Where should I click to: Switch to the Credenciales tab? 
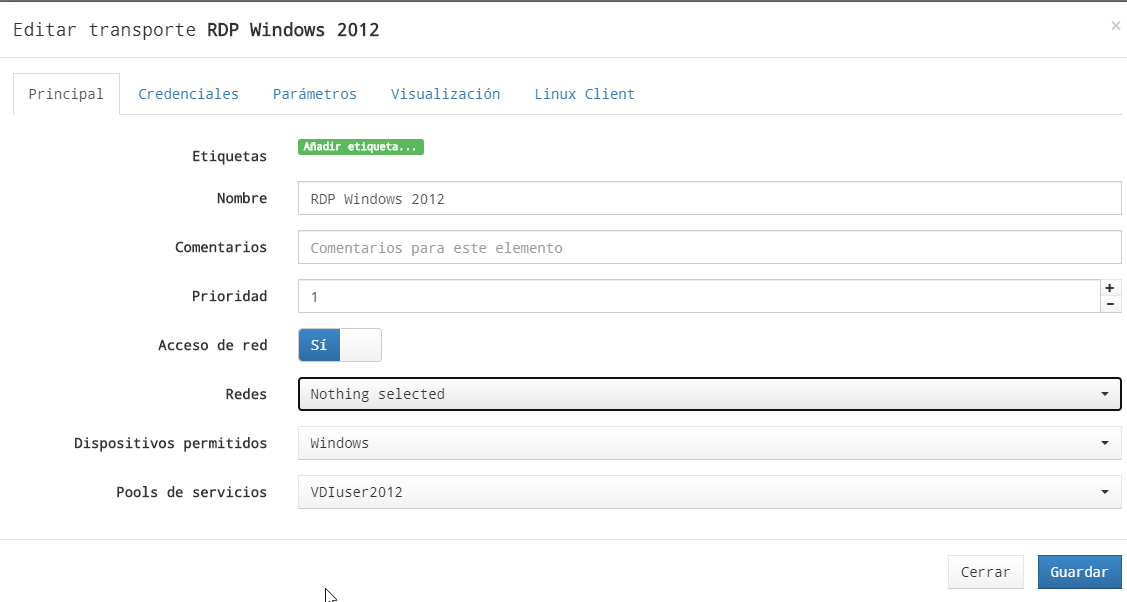point(188,94)
